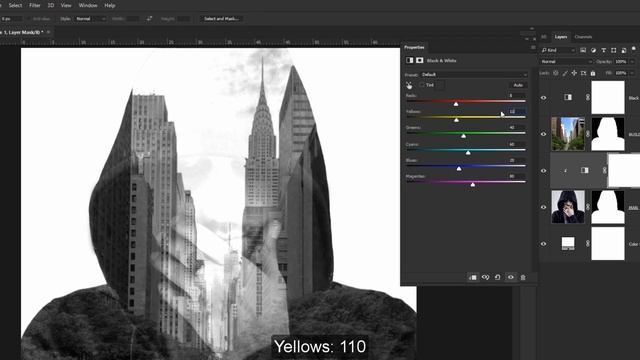Click adjustment icon of top Black & White layer
Viewport: 640px width, 360px height.
(568, 97)
